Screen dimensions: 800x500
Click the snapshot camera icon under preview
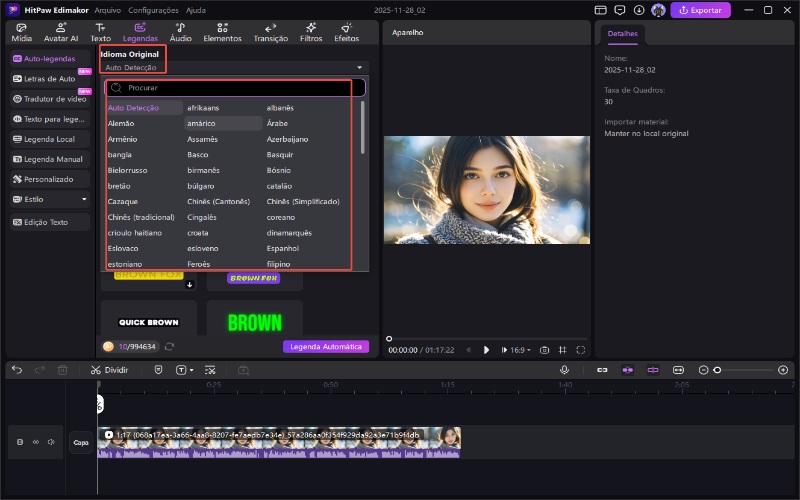click(545, 350)
